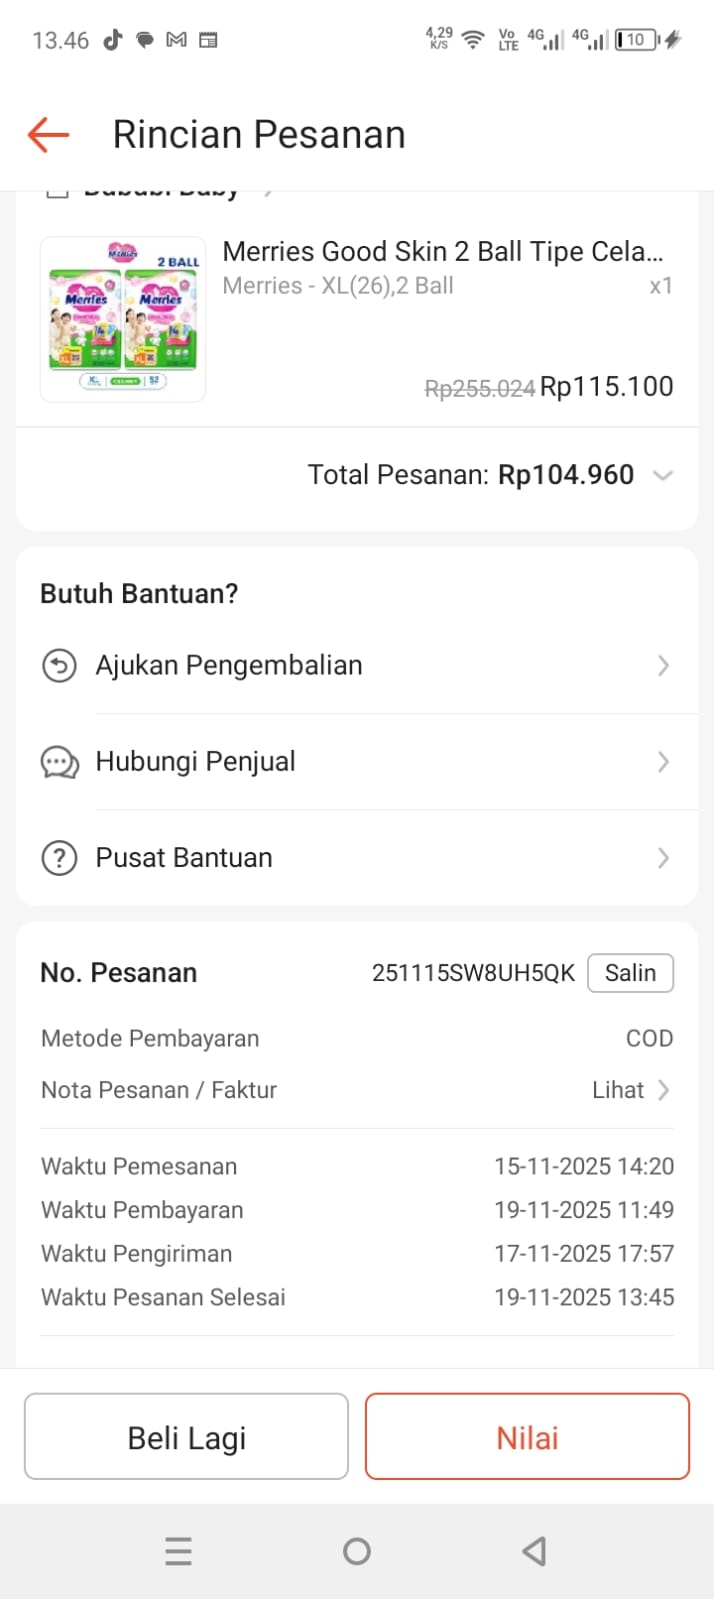This screenshot has width=714, height=1599.
Task: Select Ajukan Pengembalian text option
Action: tap(229, 666)
